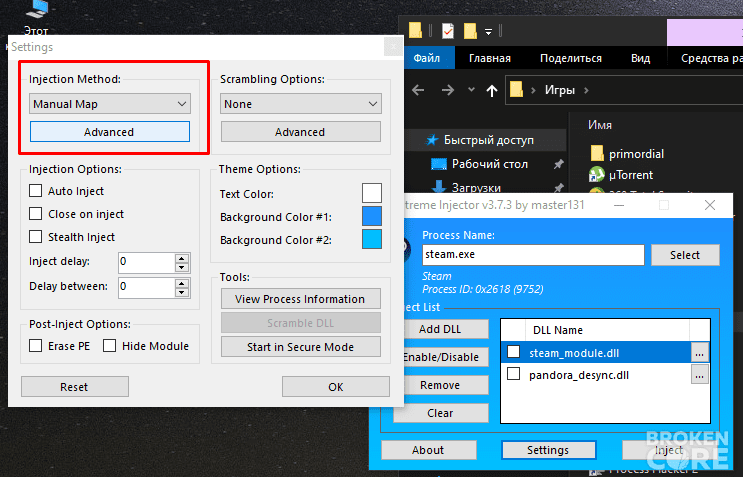Check the Stealth Inject option
This screenshot has width=743, height=477.
pyautogui.click(x=36, y=236)
